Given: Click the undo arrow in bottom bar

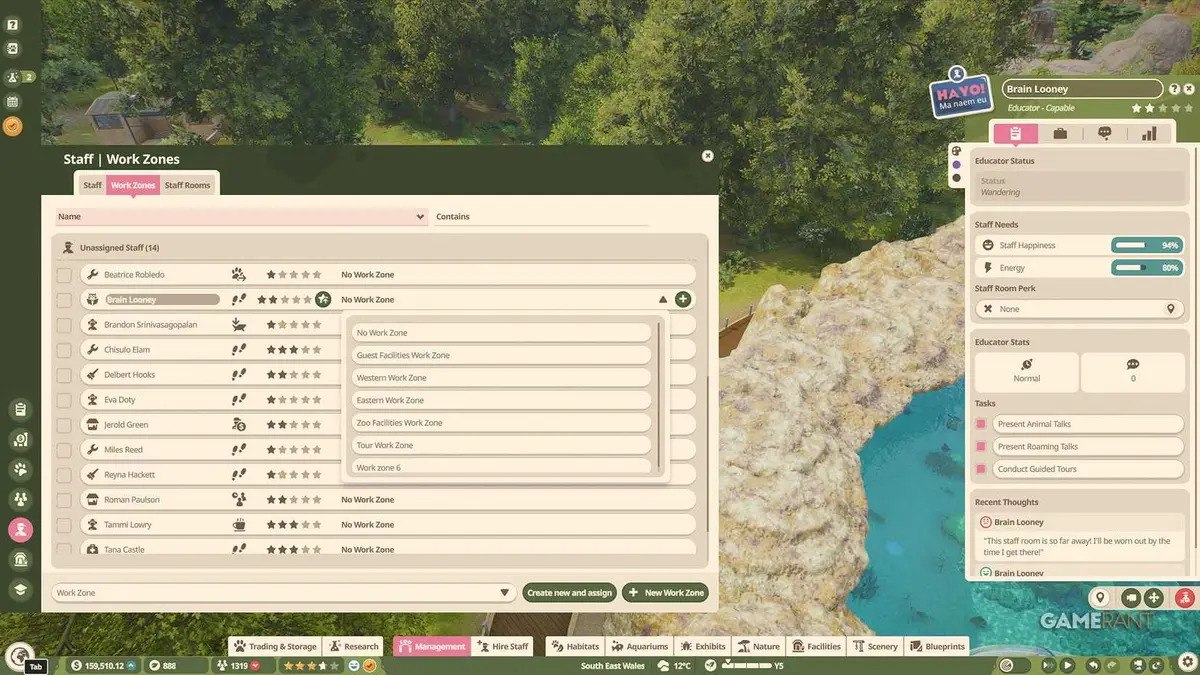Looking at the screenshot, I should [x=1094, y=665].
